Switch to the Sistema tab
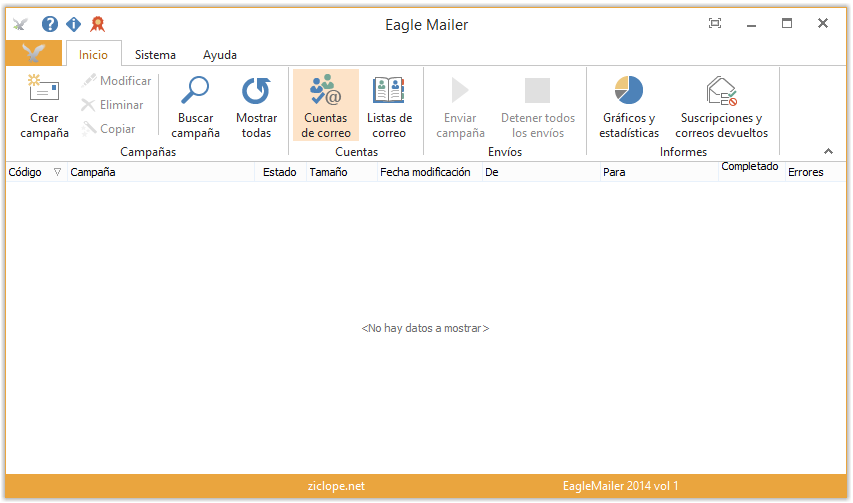Viewport: 853px width, 503px height. click(x=155, y=54)
